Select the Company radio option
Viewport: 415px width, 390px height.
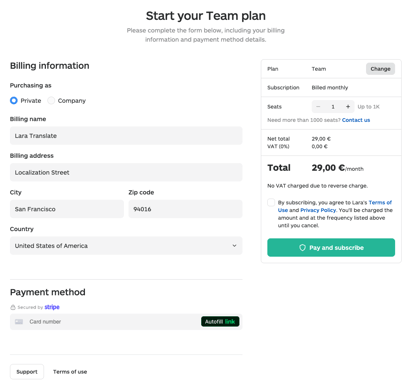pyautogui.click(x=51, y=100)
